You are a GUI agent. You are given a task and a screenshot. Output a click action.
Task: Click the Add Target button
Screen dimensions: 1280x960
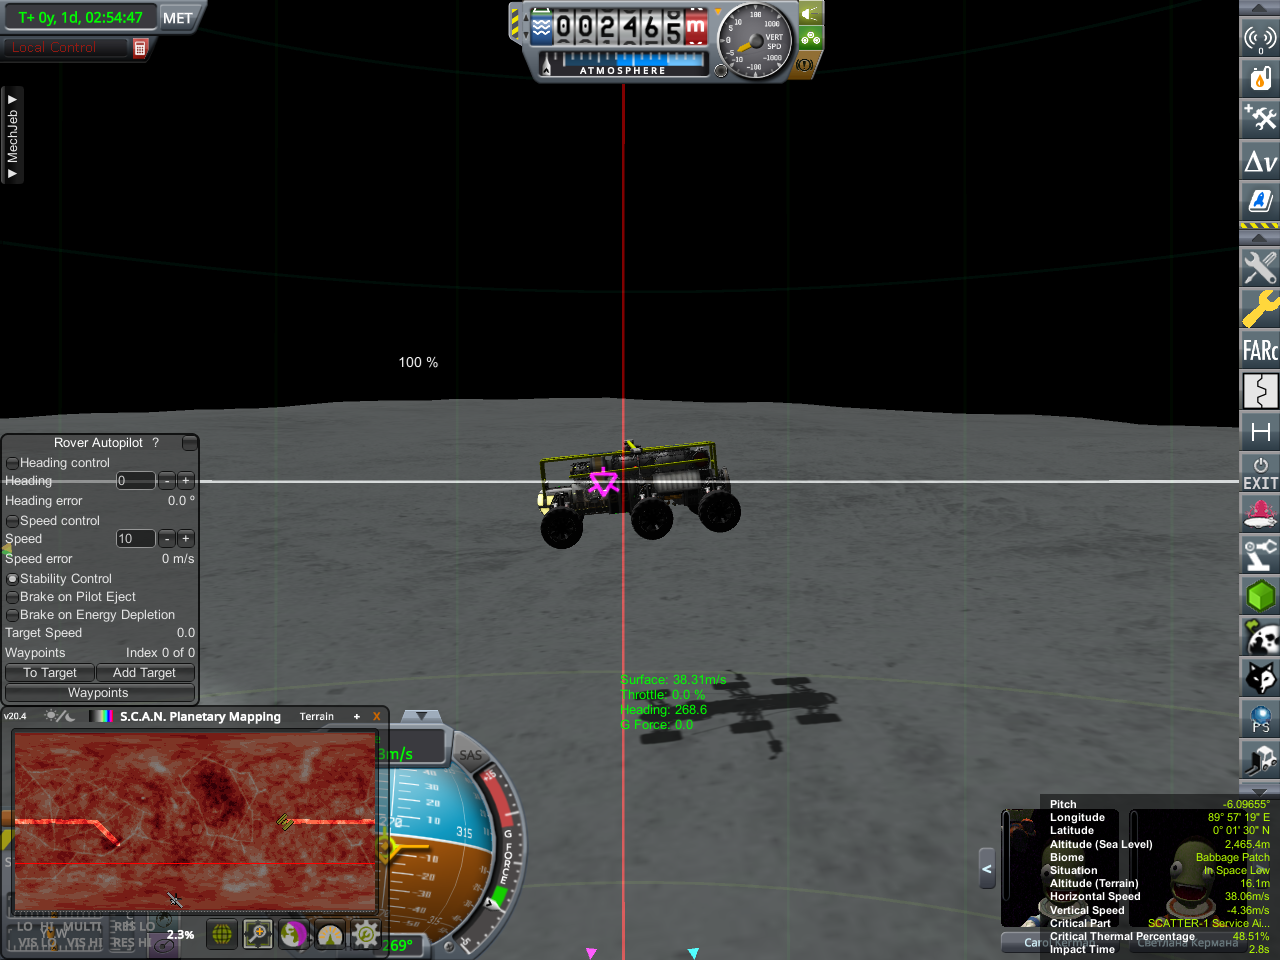click(x=144, y=673)
